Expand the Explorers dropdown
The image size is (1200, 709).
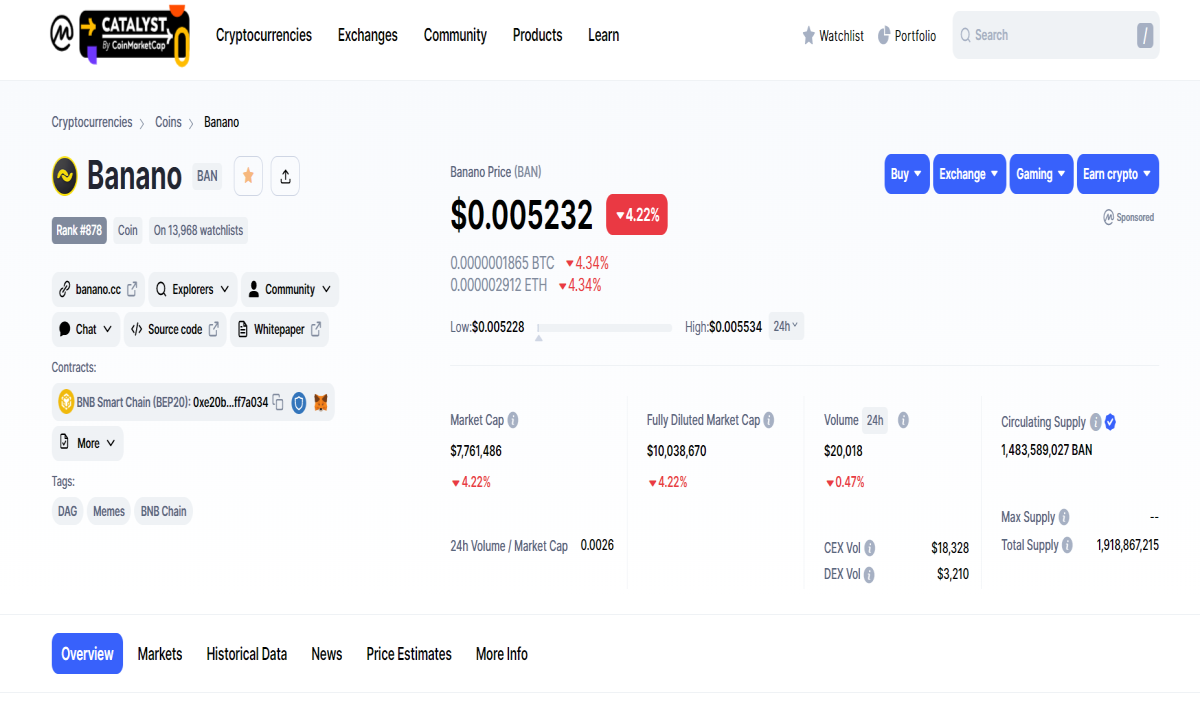(x=193, y=289)
